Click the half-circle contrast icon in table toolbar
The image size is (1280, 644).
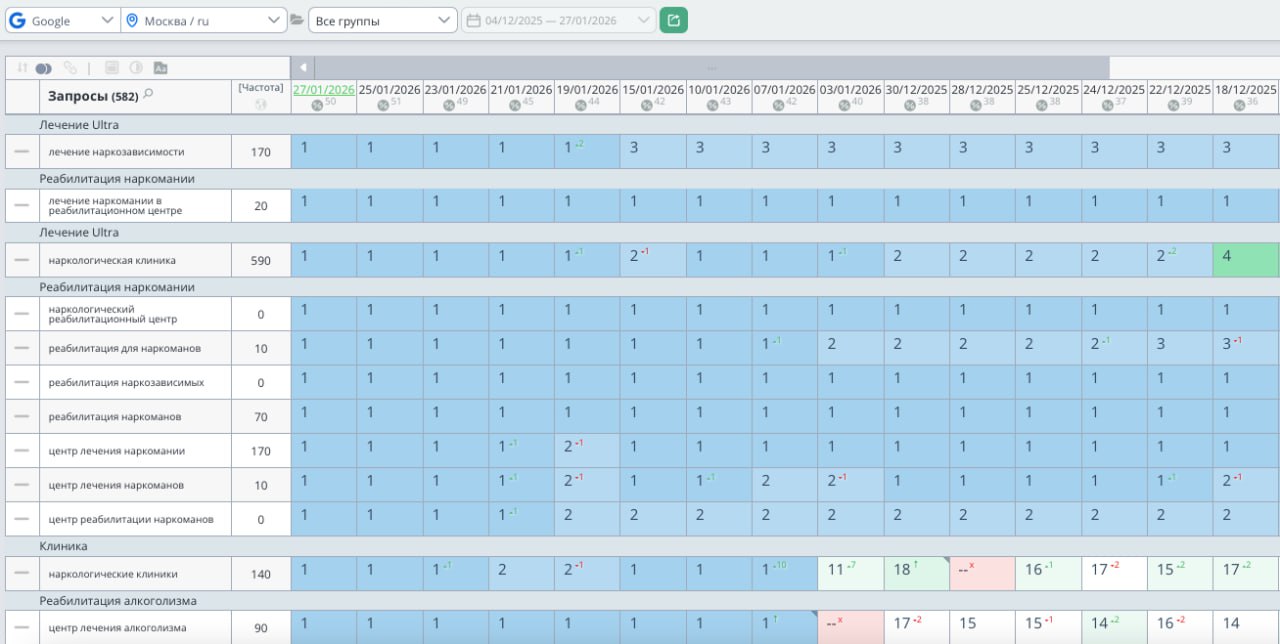pyautogui.click(x=136, y=68)
